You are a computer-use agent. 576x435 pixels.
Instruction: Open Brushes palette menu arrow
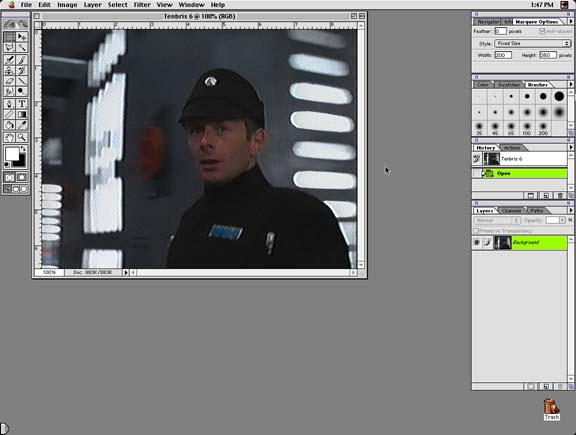tap(571, 85)
